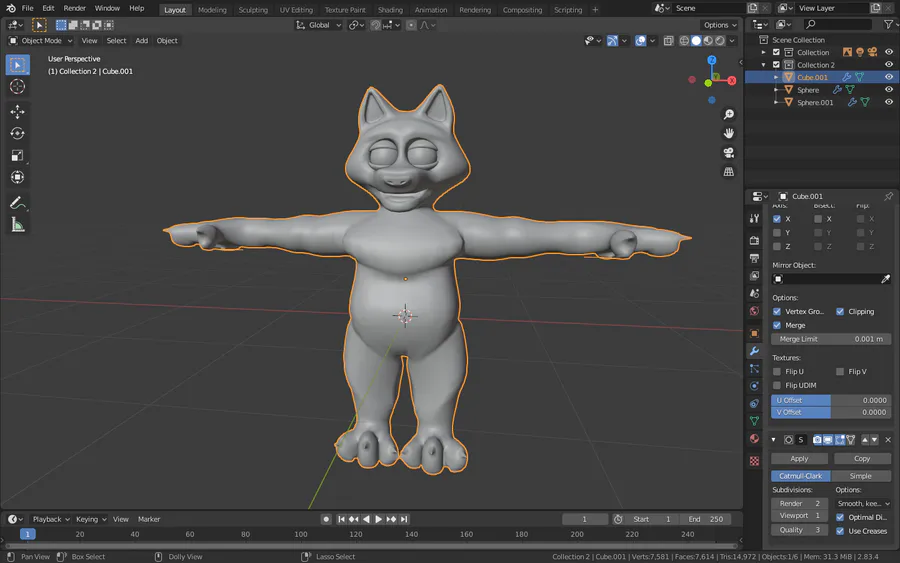Apply the subdivision modifier
Screen dimensions: 900x563
pyautogui.click(x=799, y=459)
